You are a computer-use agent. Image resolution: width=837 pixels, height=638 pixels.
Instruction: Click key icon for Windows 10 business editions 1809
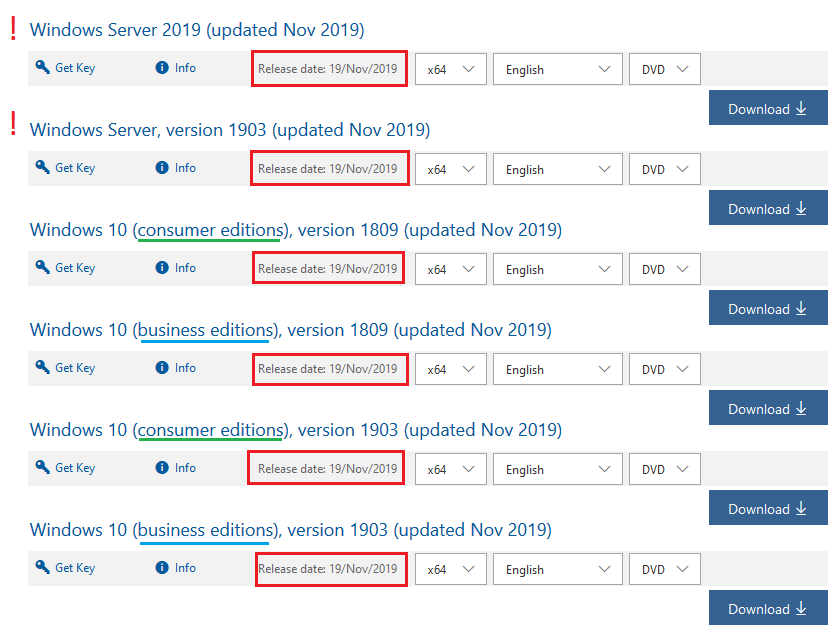pyautogui.click(x=42, y=367)
